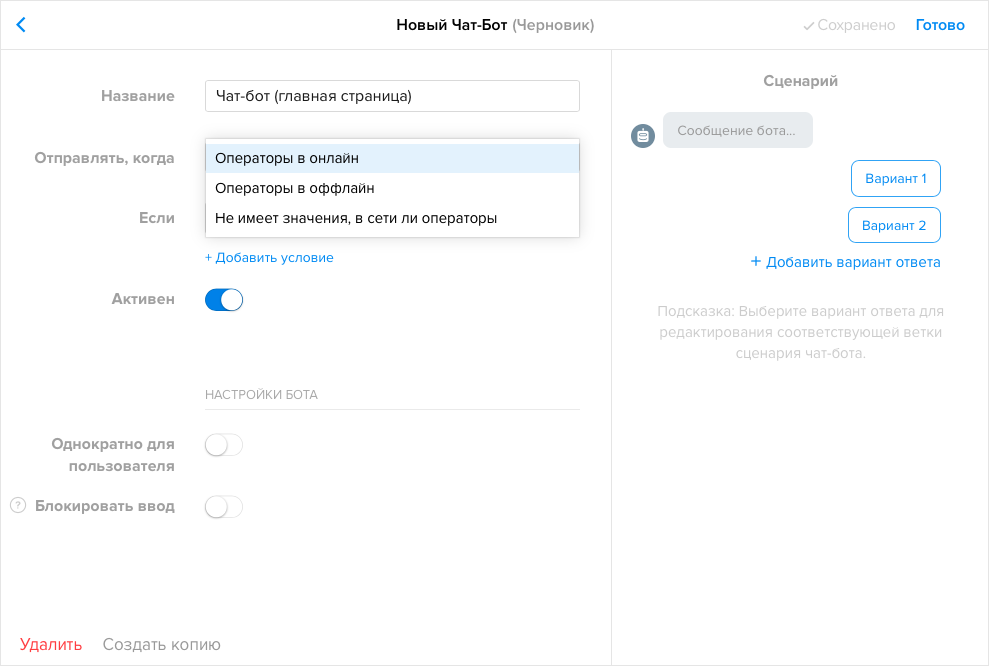
Task: Click the Сообщение бота message field
Action: point(737,130)
